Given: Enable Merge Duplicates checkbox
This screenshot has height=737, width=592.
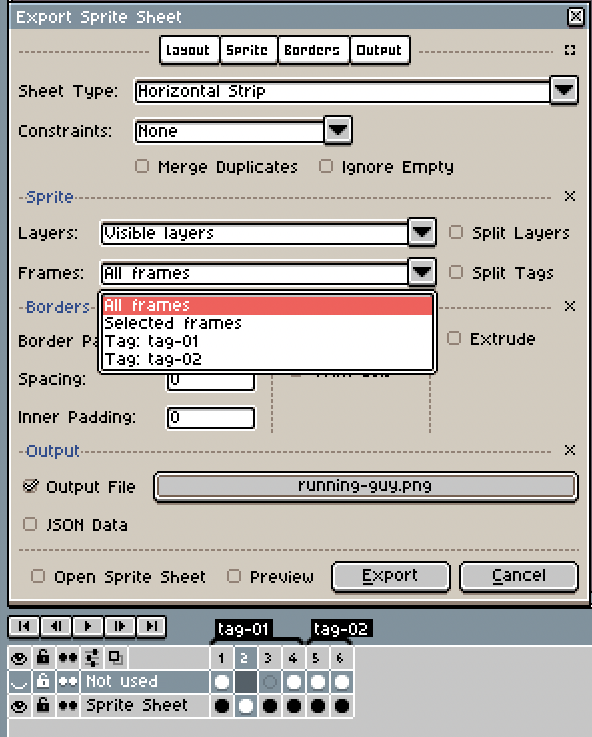Looking at the screenshot, I should (x=142, y=166).
